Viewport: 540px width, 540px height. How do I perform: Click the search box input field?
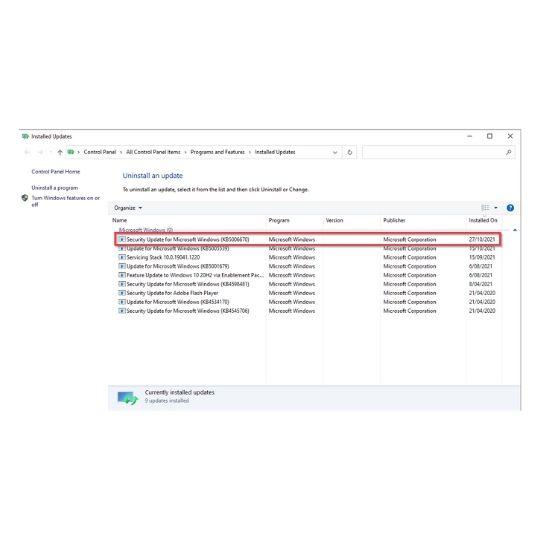point(434,152)
